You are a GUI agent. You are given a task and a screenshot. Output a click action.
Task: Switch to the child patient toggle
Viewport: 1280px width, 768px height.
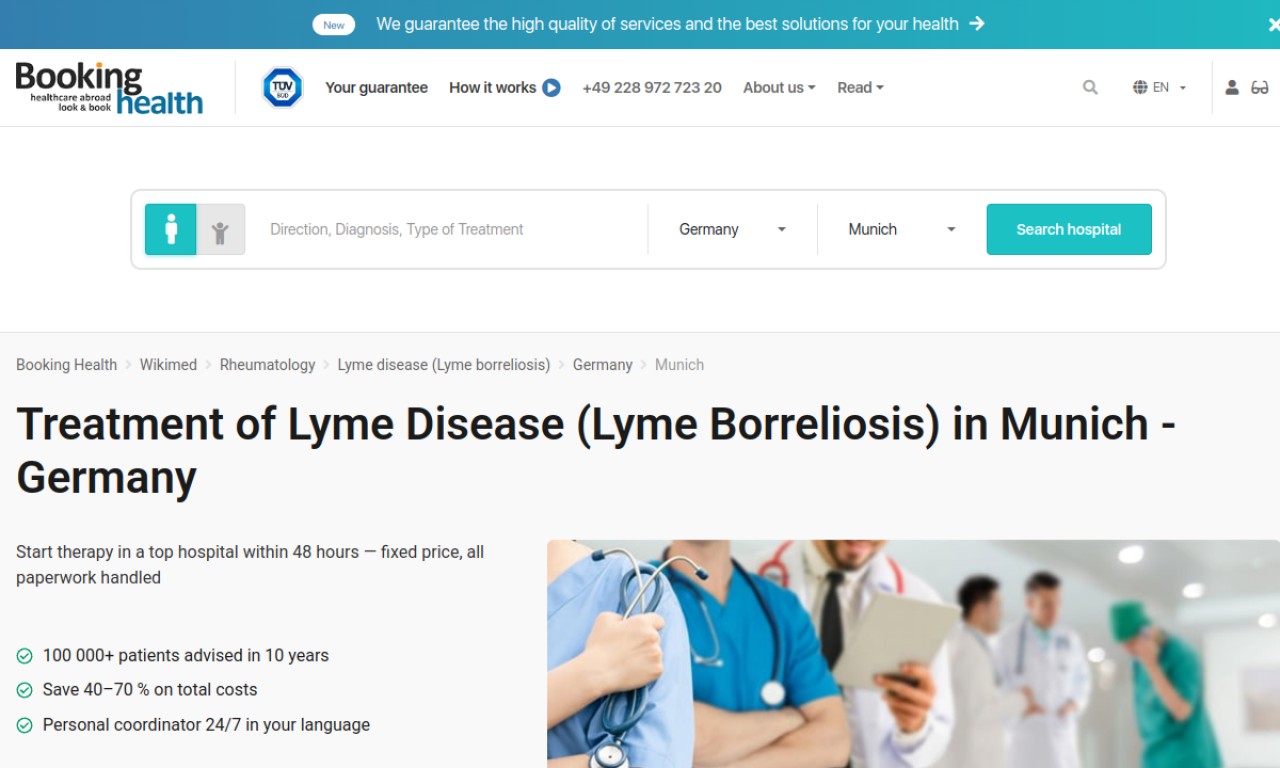(x=220, y=230)
